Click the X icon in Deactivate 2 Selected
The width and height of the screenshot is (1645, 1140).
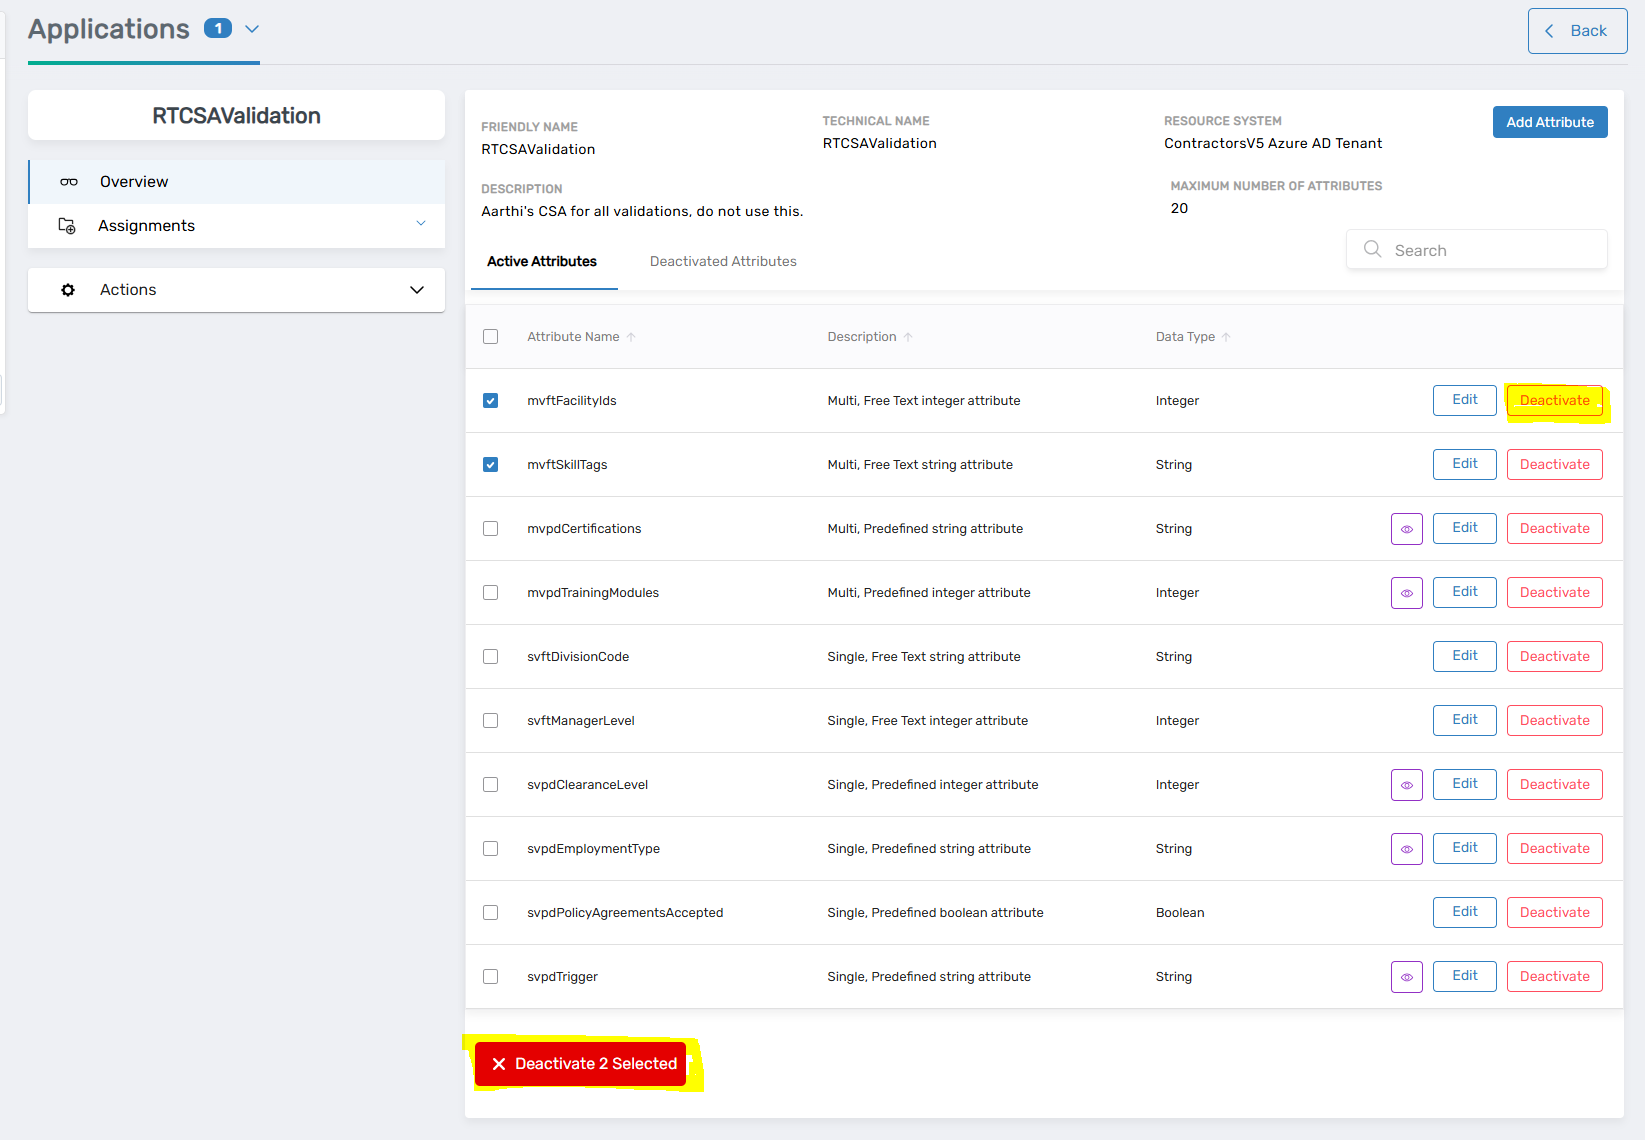click(499, 1063)
